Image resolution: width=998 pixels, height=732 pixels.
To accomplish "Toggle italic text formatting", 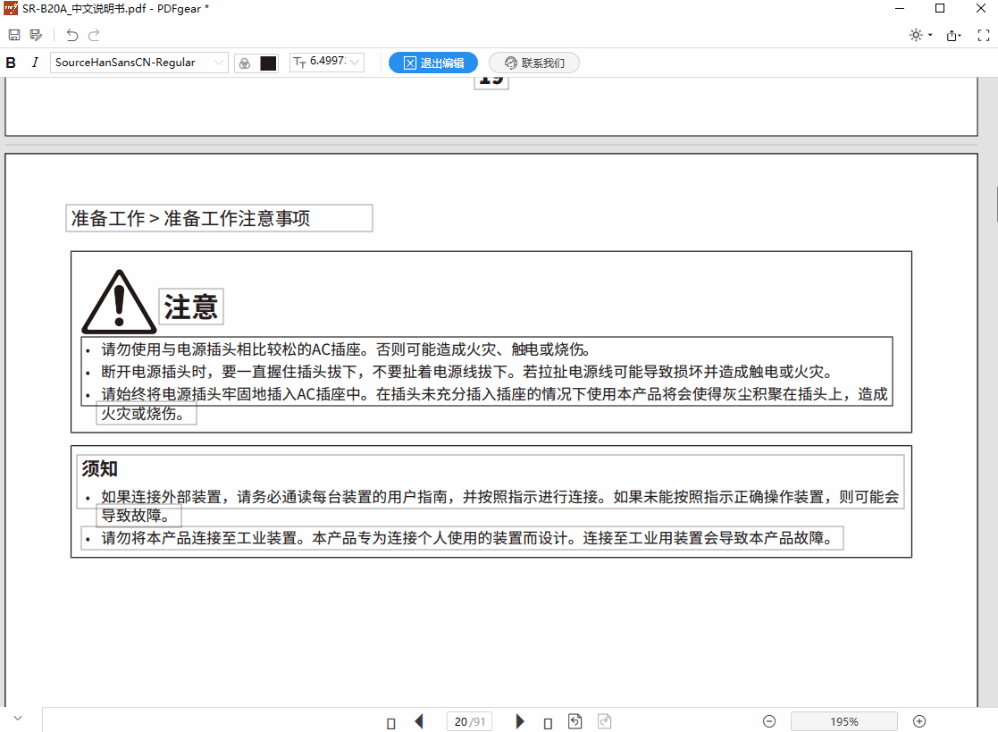I will 35,63.
